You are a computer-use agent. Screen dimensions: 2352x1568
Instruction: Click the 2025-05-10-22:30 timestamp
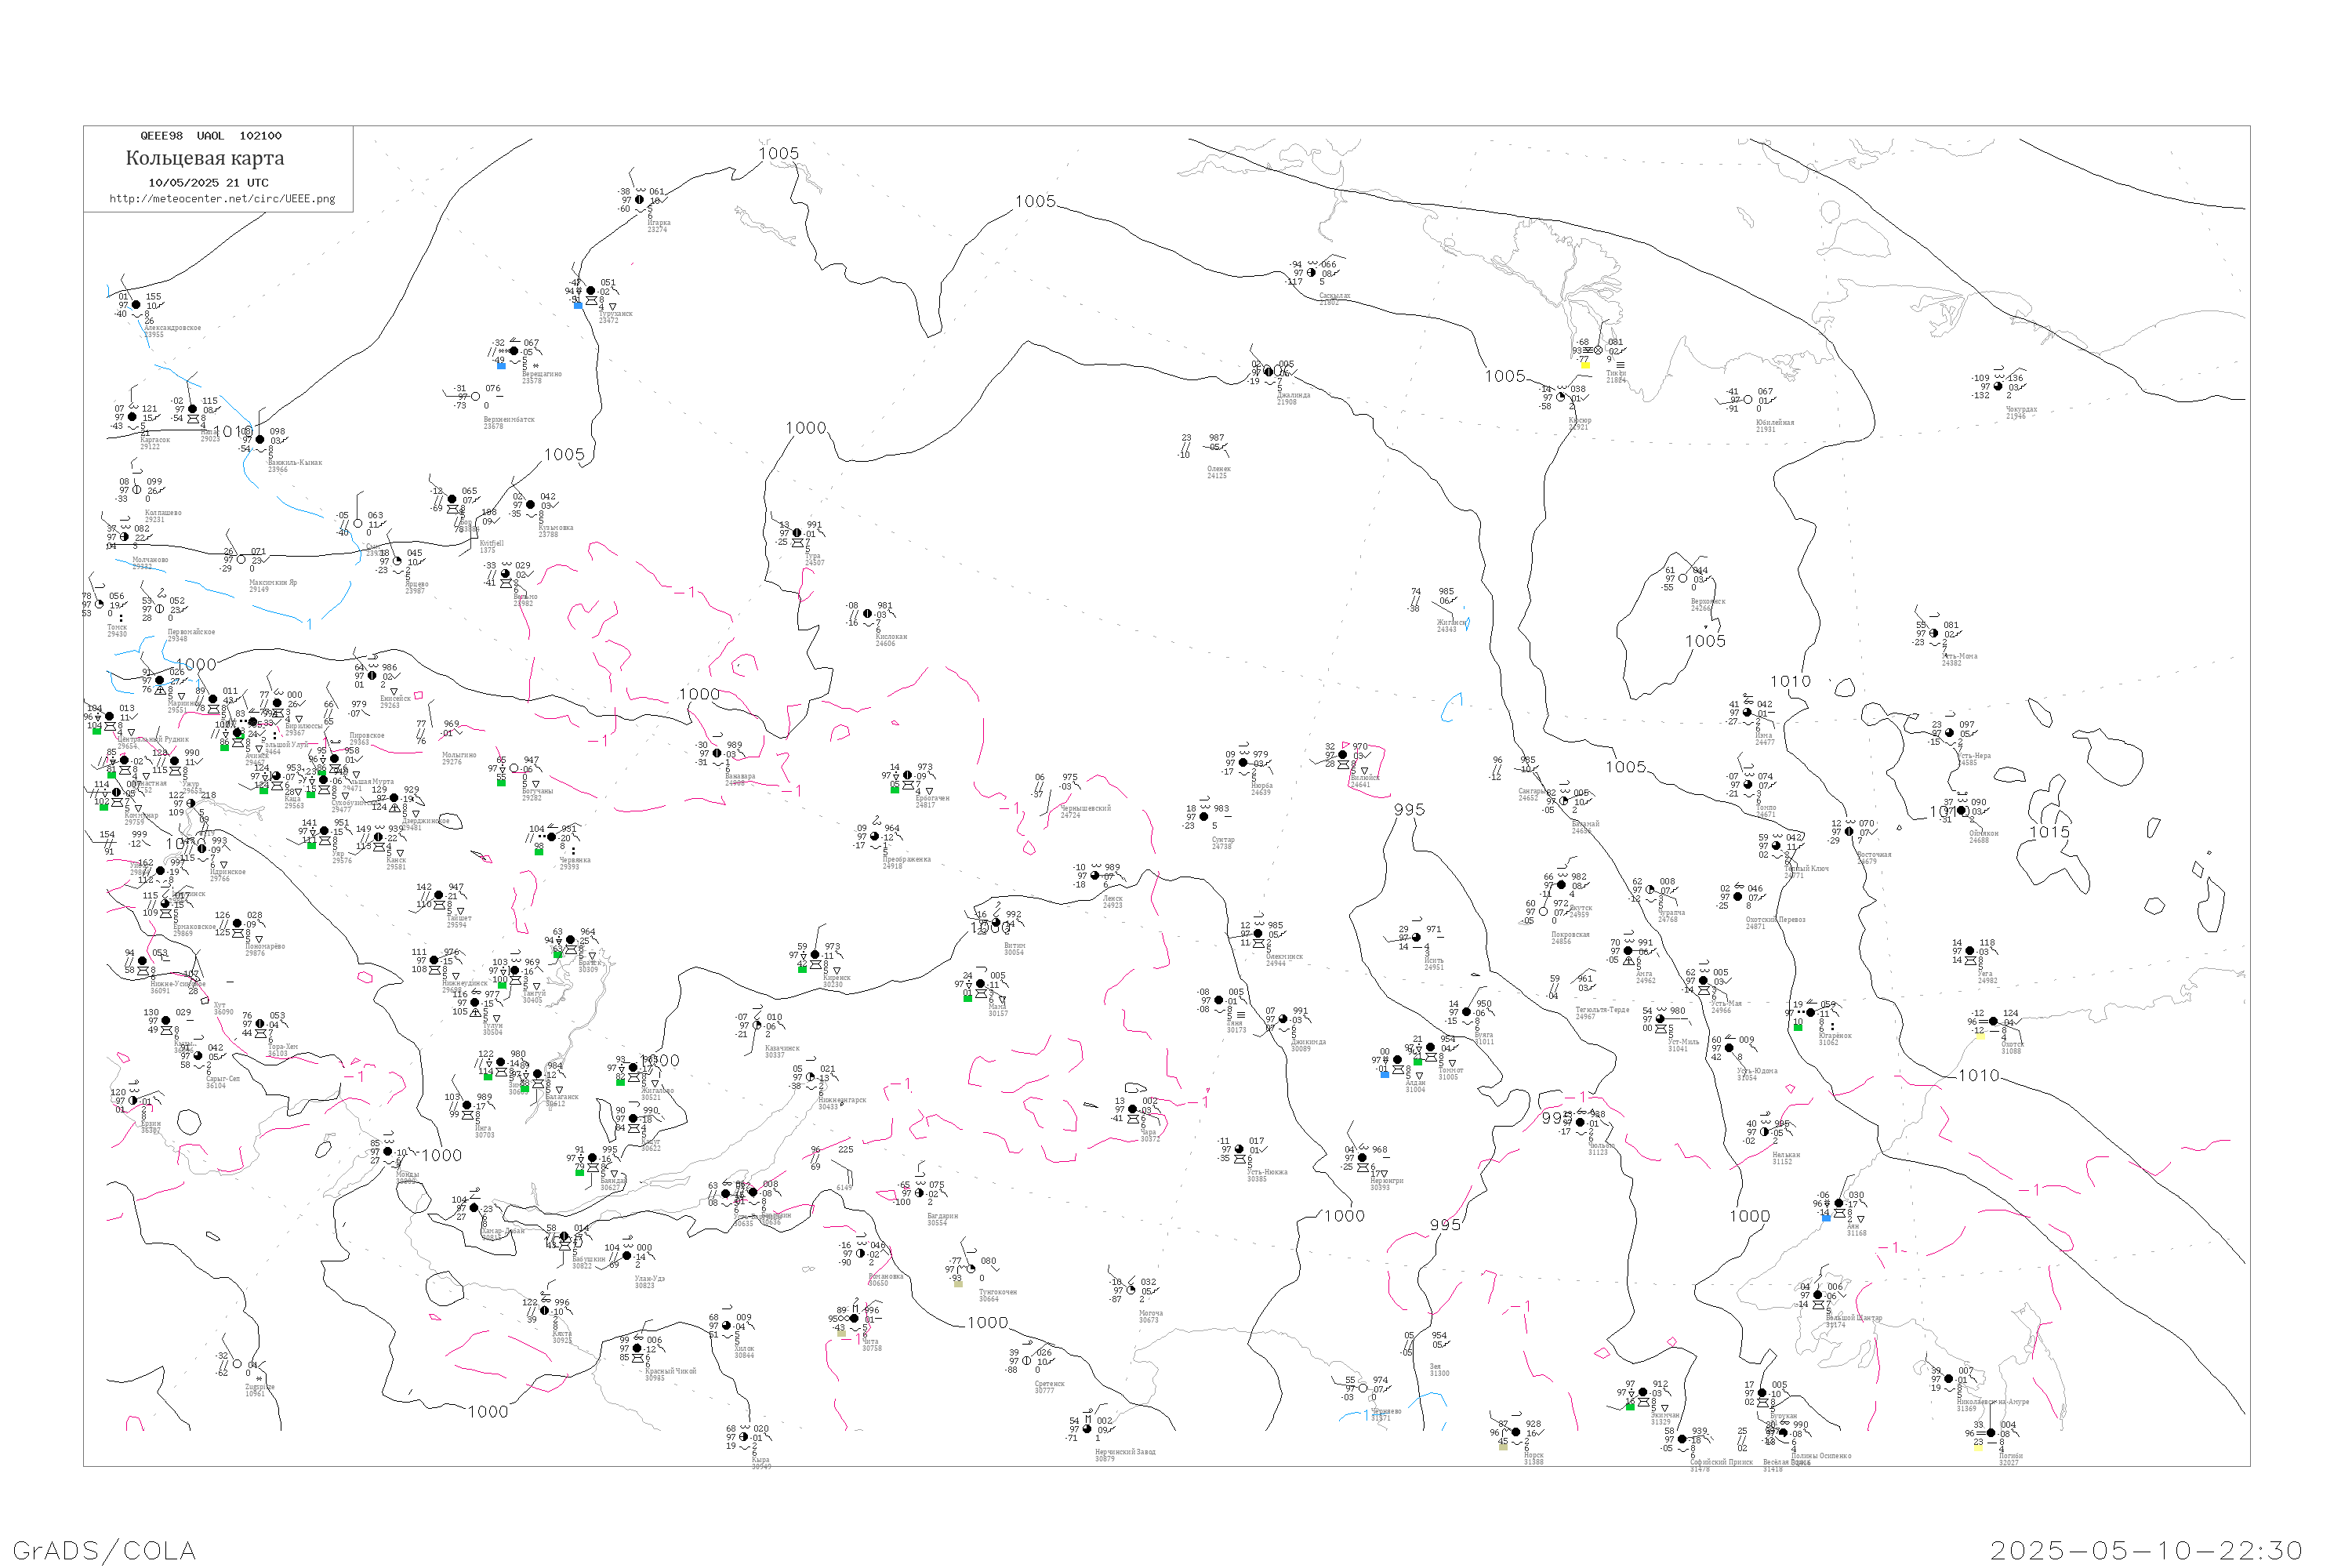pyautogui.click(x=2146, y=1550)
